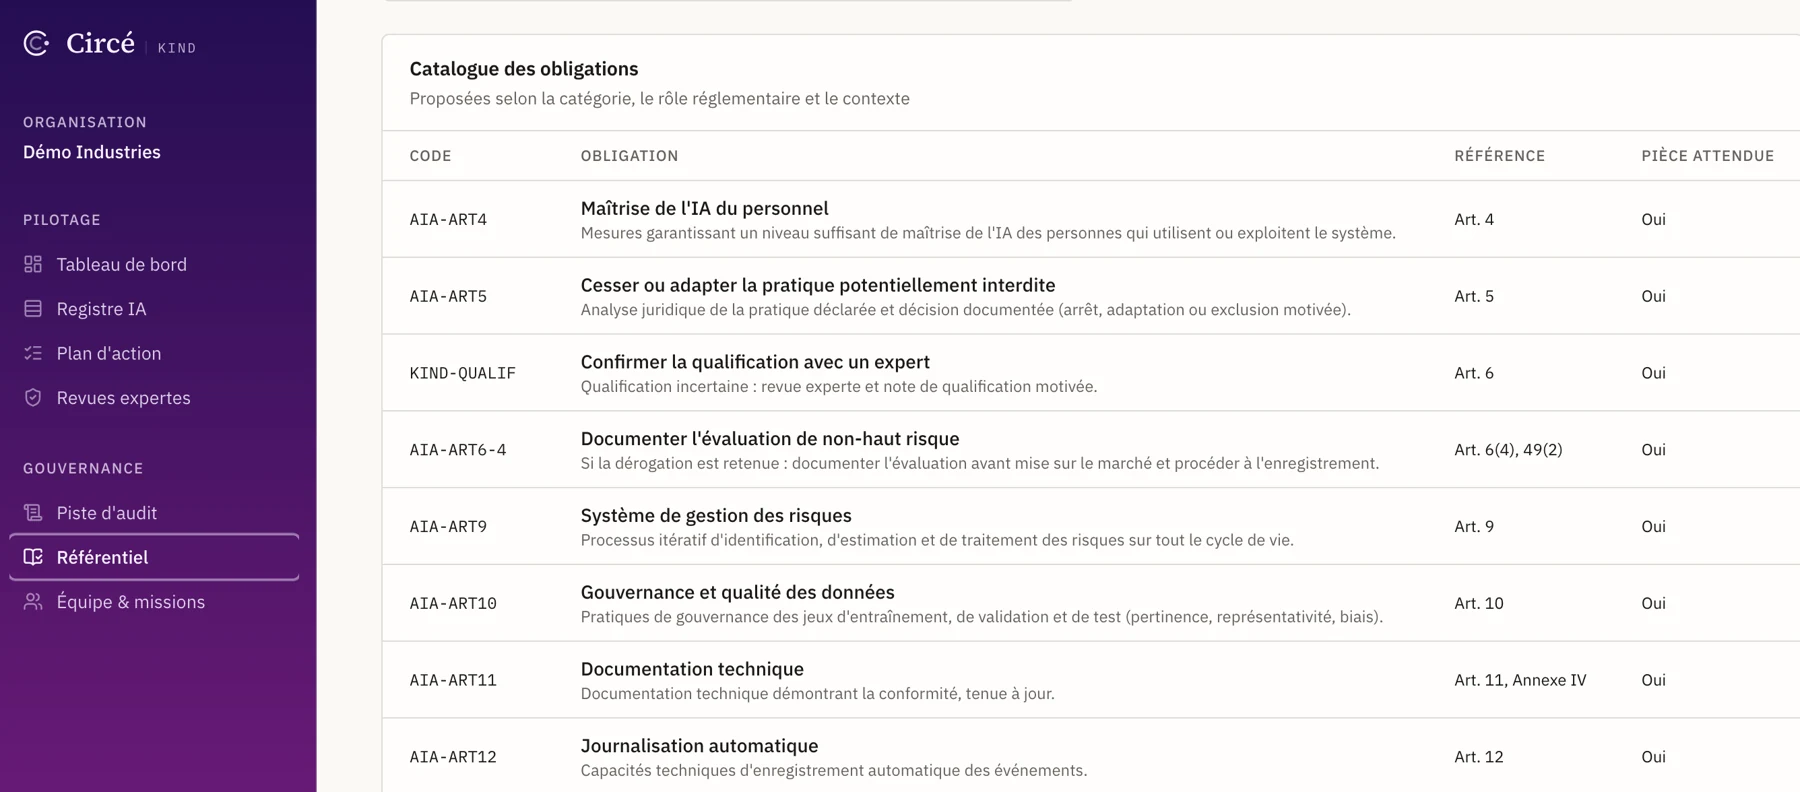Select Gouvernance et qualité des données row
Image resolution: width=1800 pixels, height=792 pixels.
(1090, 603)
